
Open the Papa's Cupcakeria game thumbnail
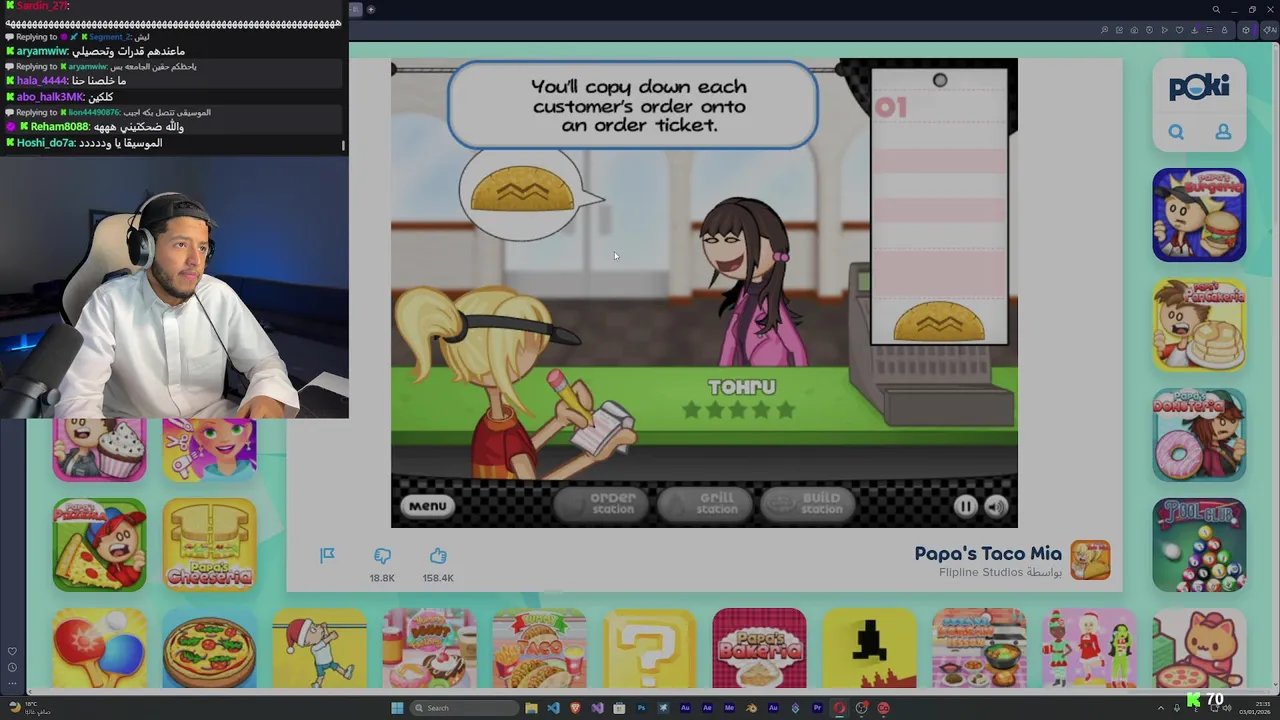tap(99, 450)
